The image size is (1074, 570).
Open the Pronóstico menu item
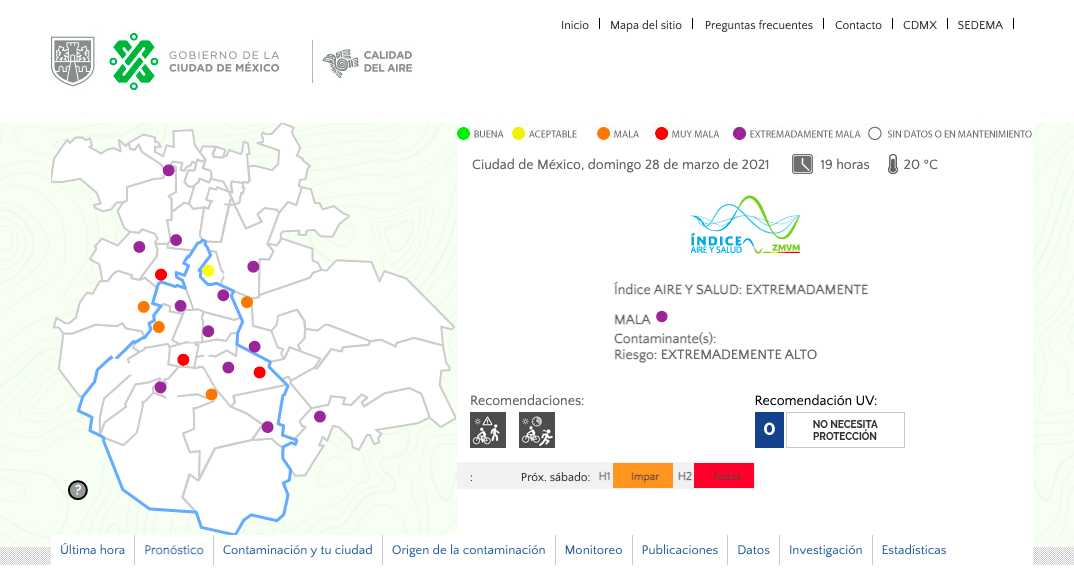click(173, 550)
